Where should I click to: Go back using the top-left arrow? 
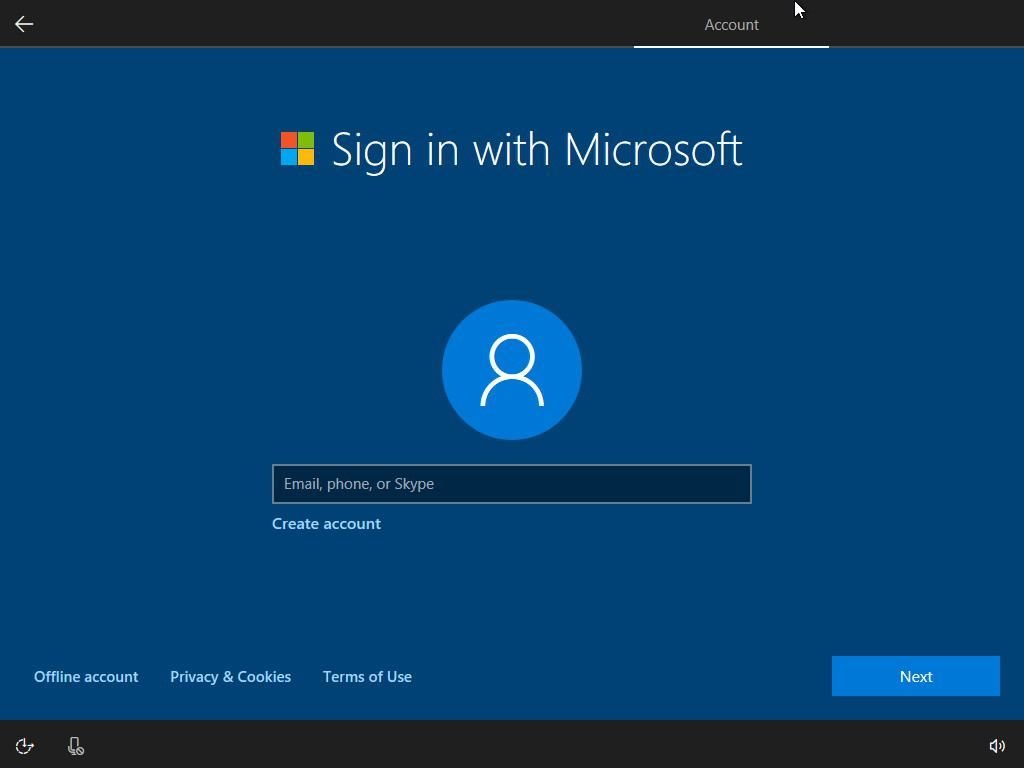(x=24, y=24)
